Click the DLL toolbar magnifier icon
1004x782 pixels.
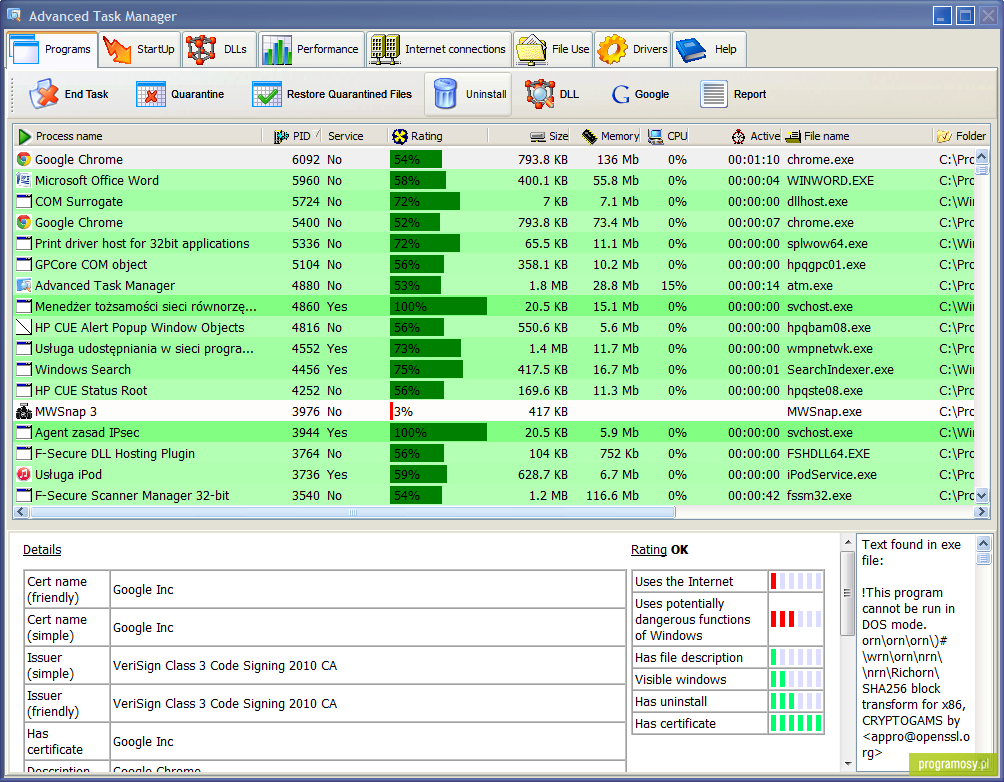pos(540,94)
